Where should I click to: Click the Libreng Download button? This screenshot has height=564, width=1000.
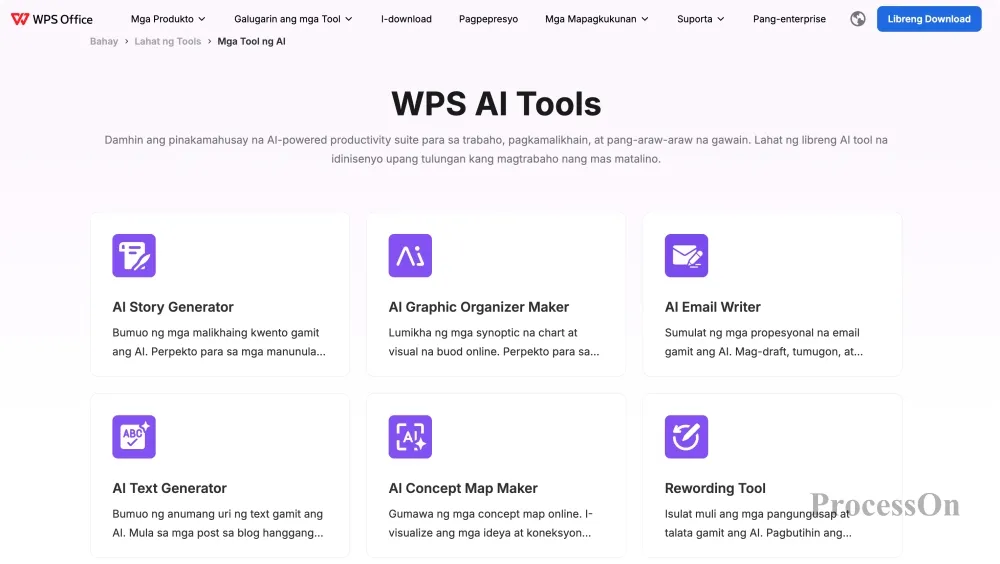click(x=929, y=19)
